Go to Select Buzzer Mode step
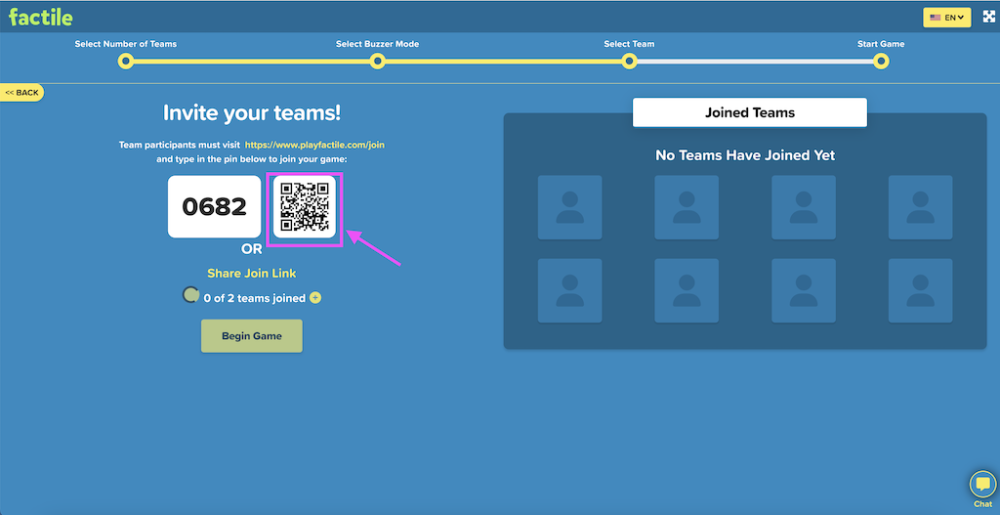Screen dimensions: 1000x515 (x=378, y=61)
